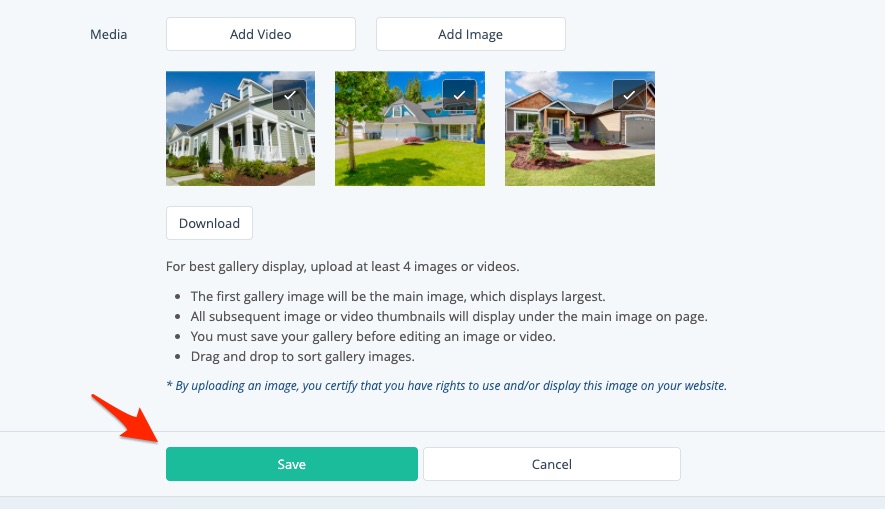Click the 'Drag and drop to sort' bullet
Screen dimensions: 885x509
coord(303,357)
